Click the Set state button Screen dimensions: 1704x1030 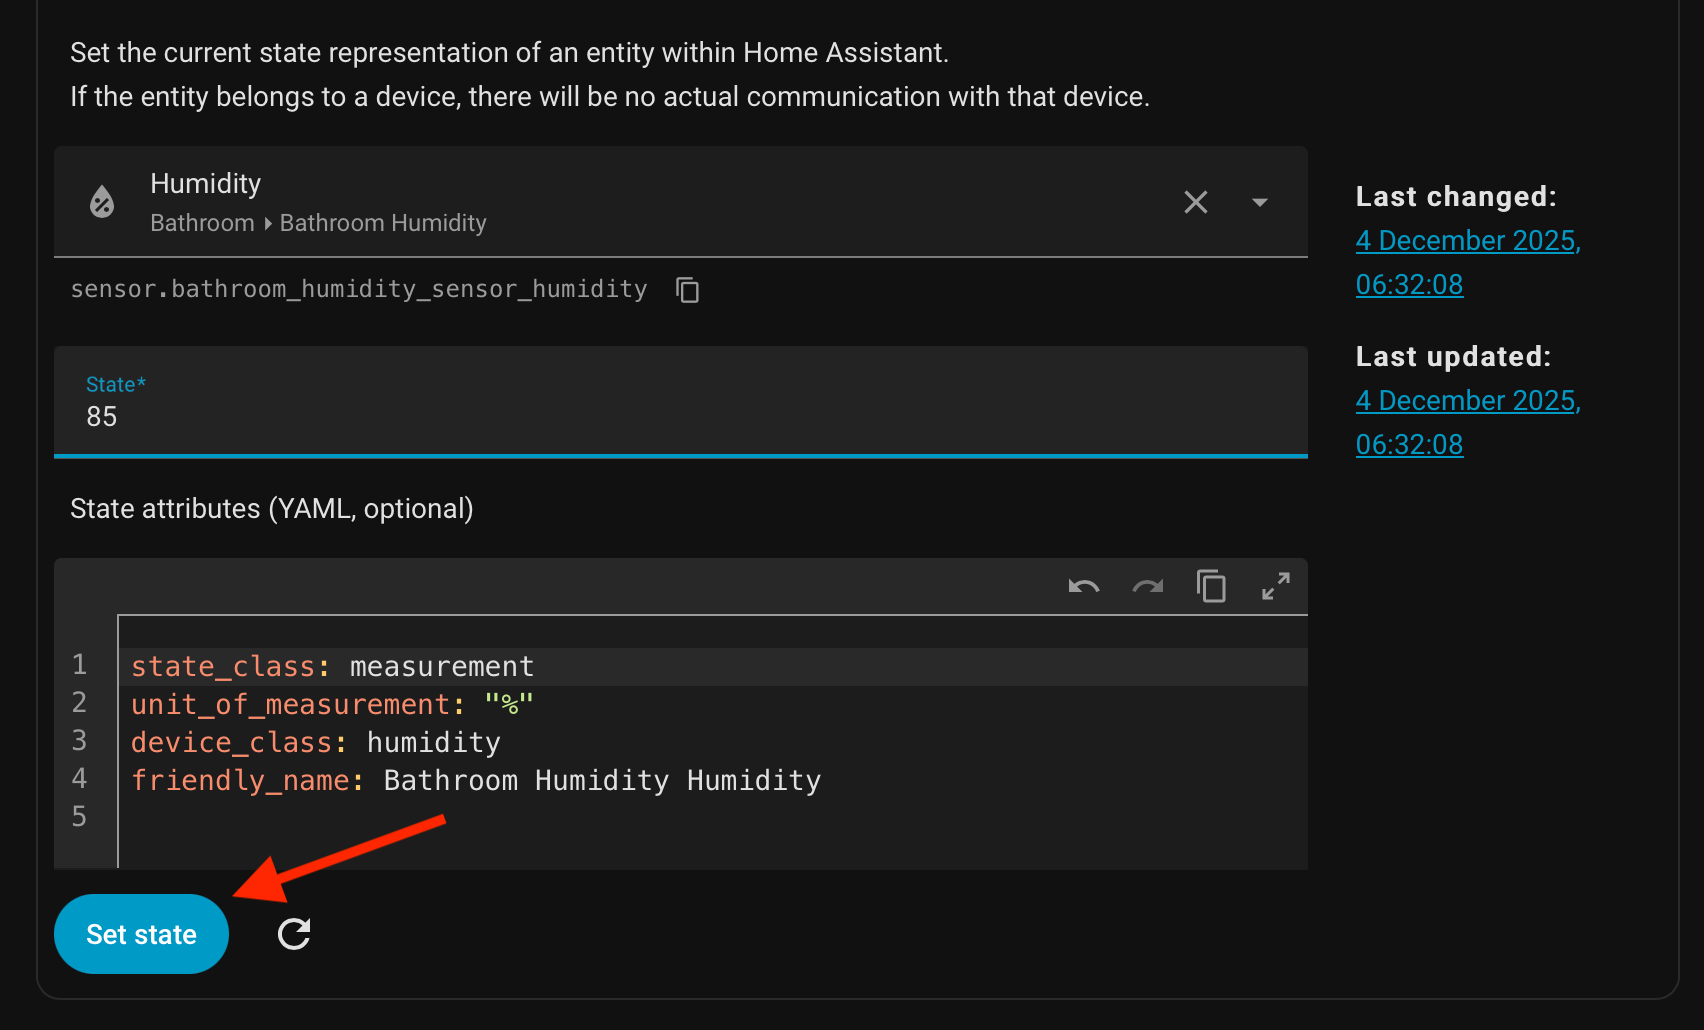tap(141, 934)
